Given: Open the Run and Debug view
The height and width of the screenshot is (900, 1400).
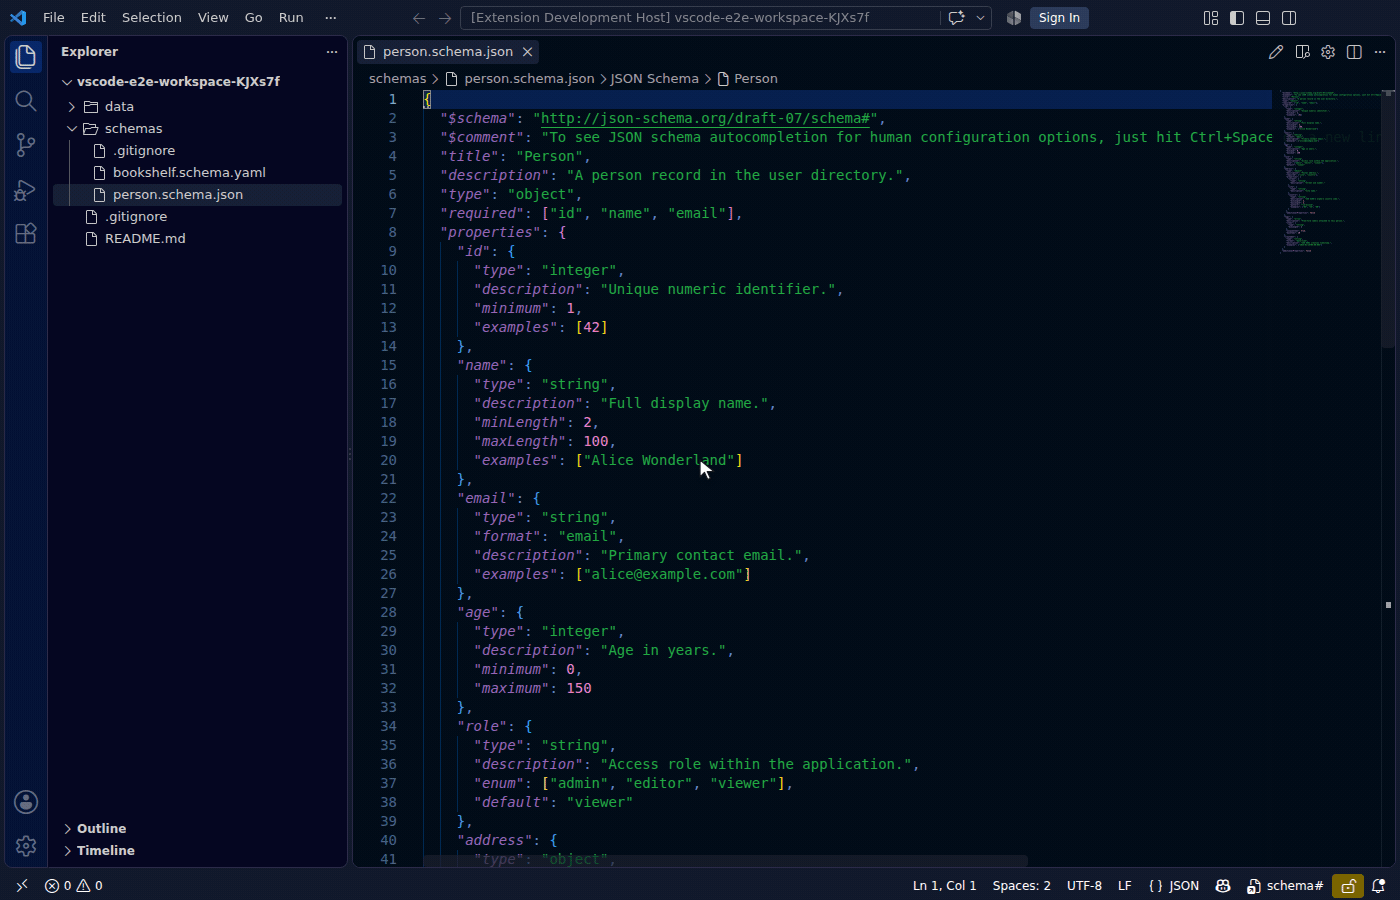Looking at the screenshot, I should pos(26,189).
